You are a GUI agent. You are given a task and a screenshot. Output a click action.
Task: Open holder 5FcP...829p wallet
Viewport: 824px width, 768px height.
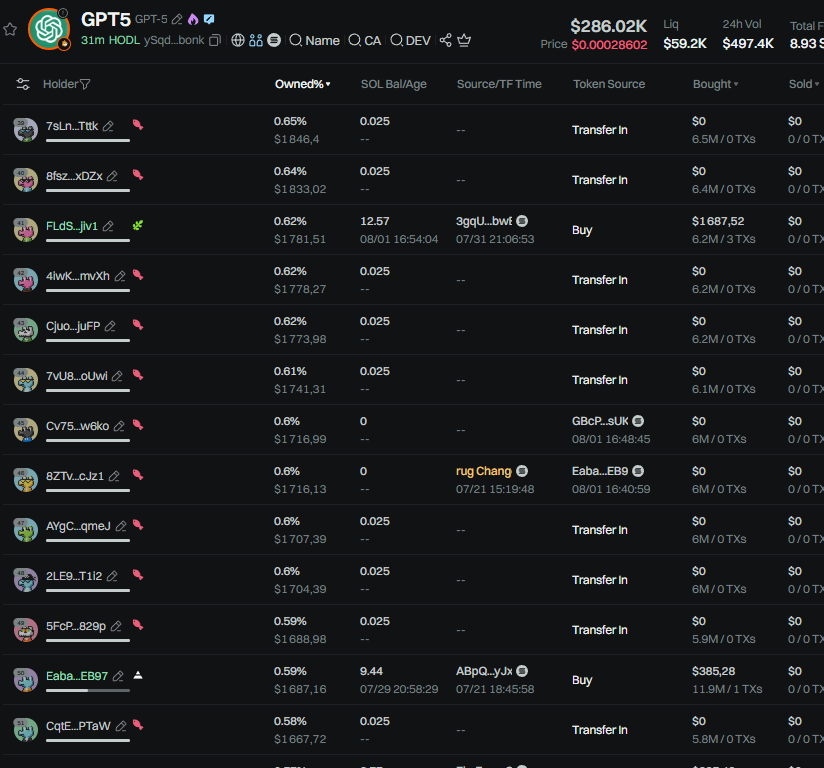(76, 626)
